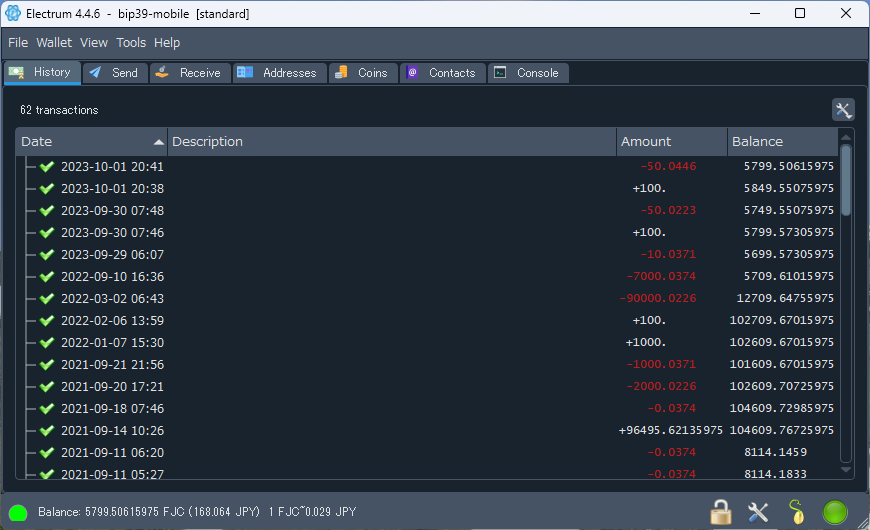This screenshot has width=870, height=530.
Task: Click the confirmed checkmark for 2022-01-07 15:30
Action: pyautogui.click(x=47, y=342)
